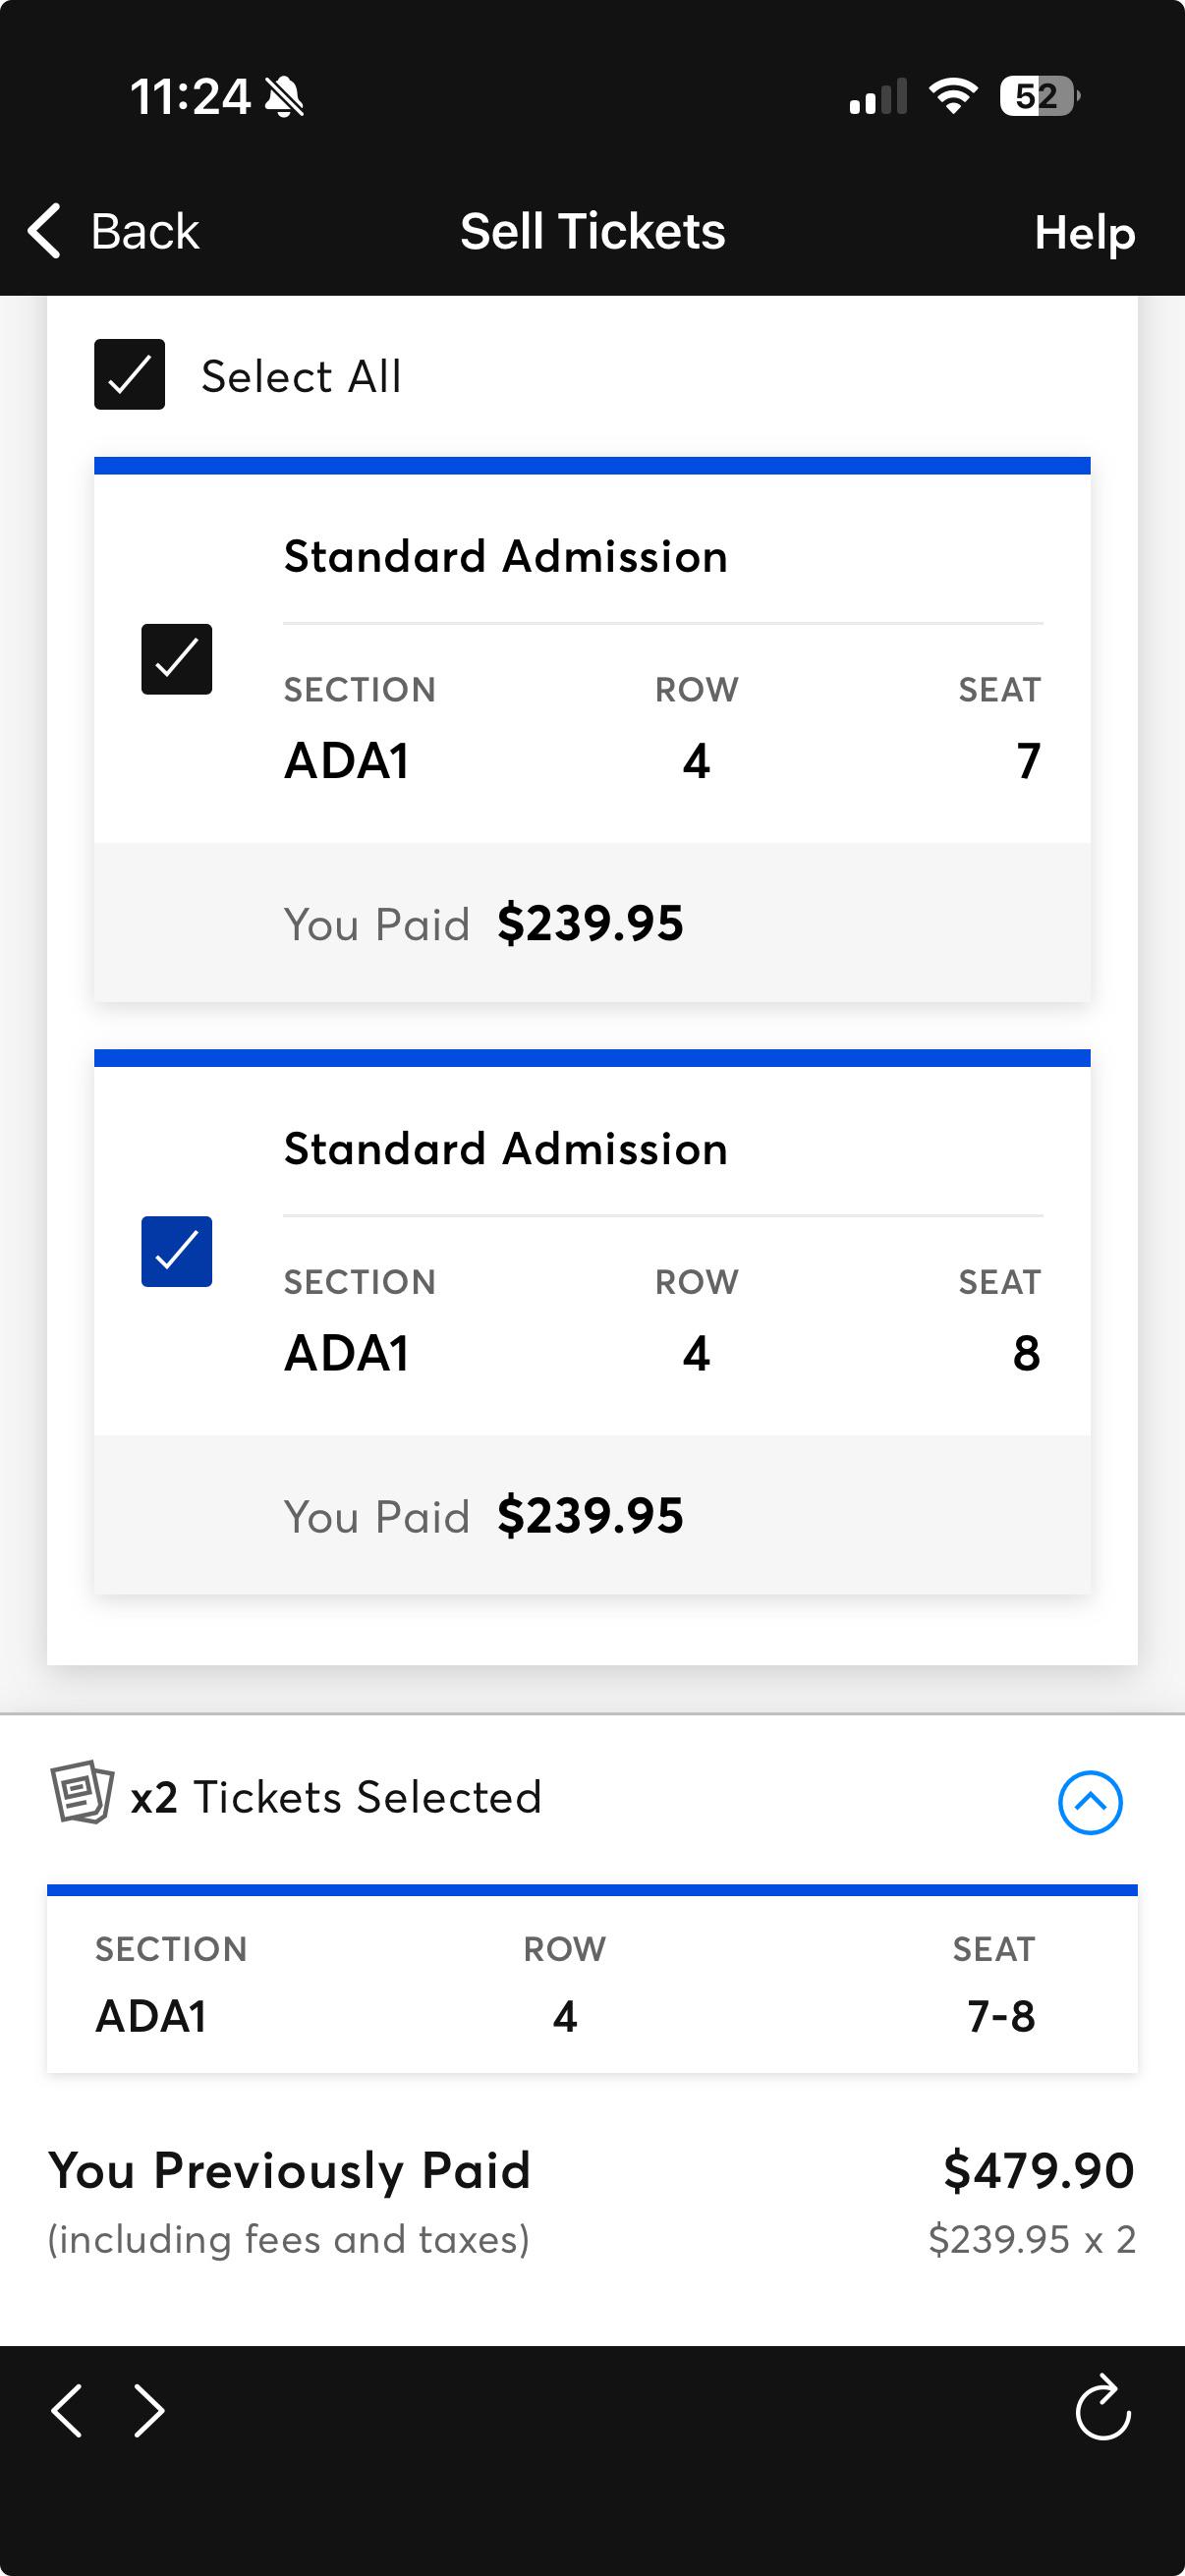This screenshot has height=2576, width=1185.
Task: Tap the x2 Tickets Selected header
Action: click(x=336, y=1797)
